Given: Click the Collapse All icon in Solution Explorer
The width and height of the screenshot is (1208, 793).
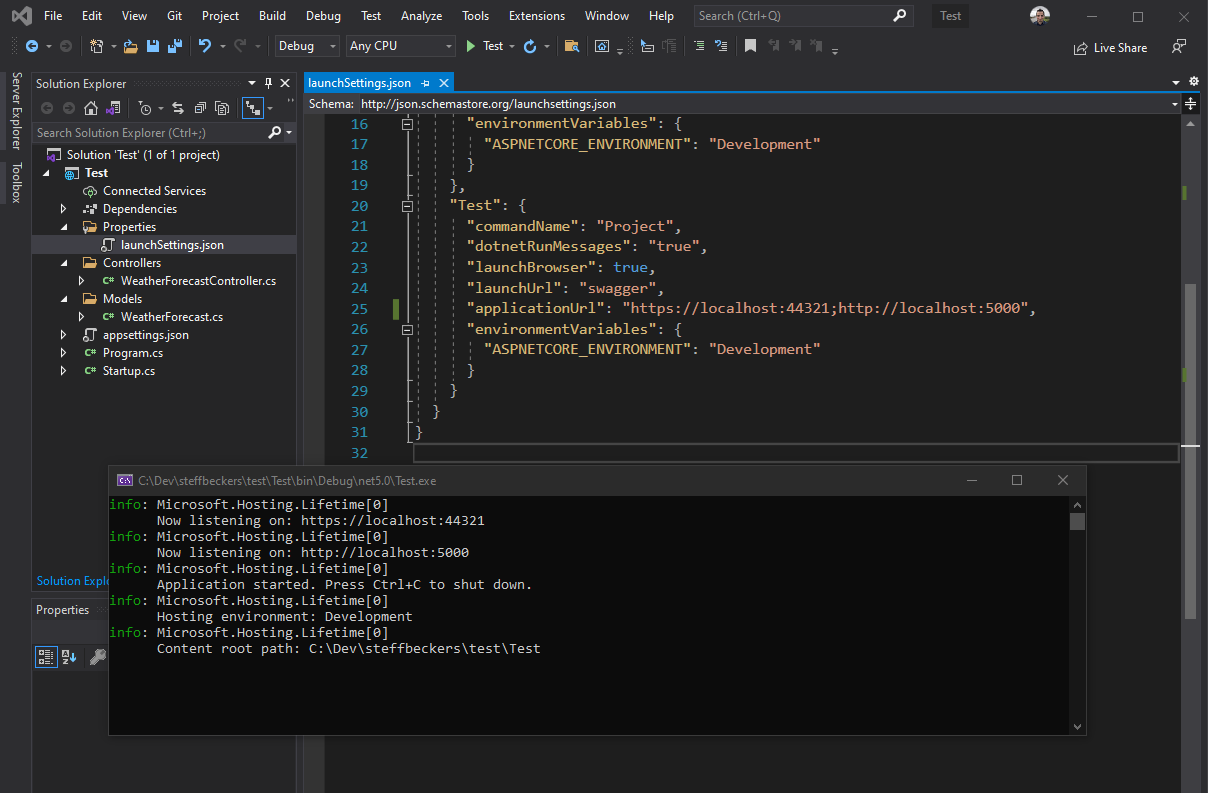Looking at the screenshot, I should [x=200, y=108].
